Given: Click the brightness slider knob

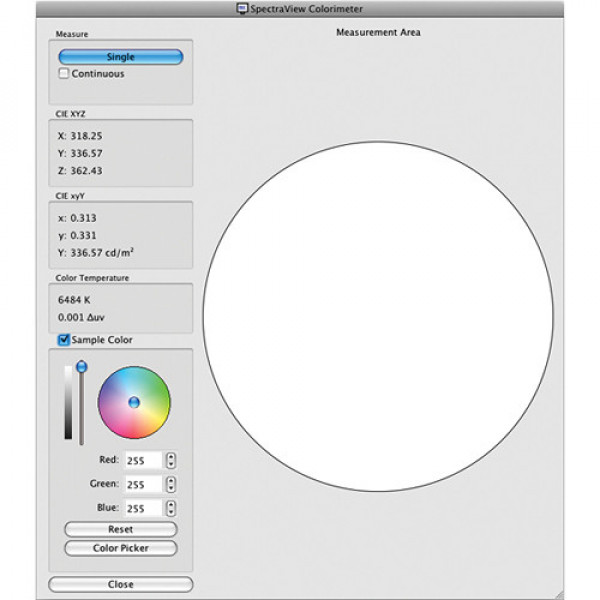Looking at the screenshot, I should tap(82, 367).
